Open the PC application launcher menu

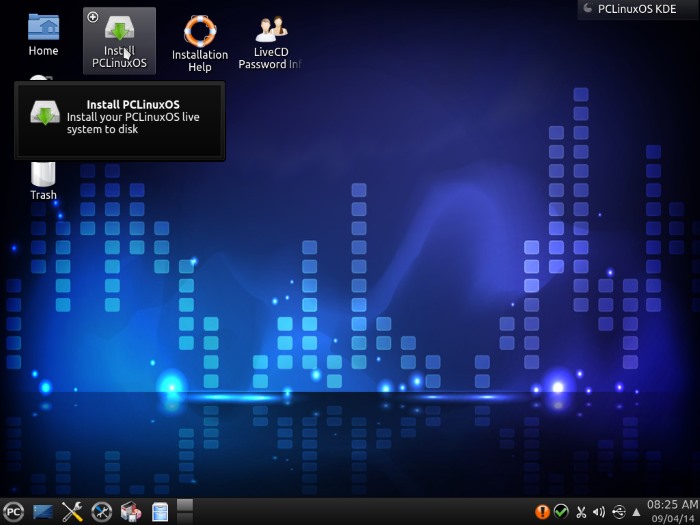click(13, 512)
